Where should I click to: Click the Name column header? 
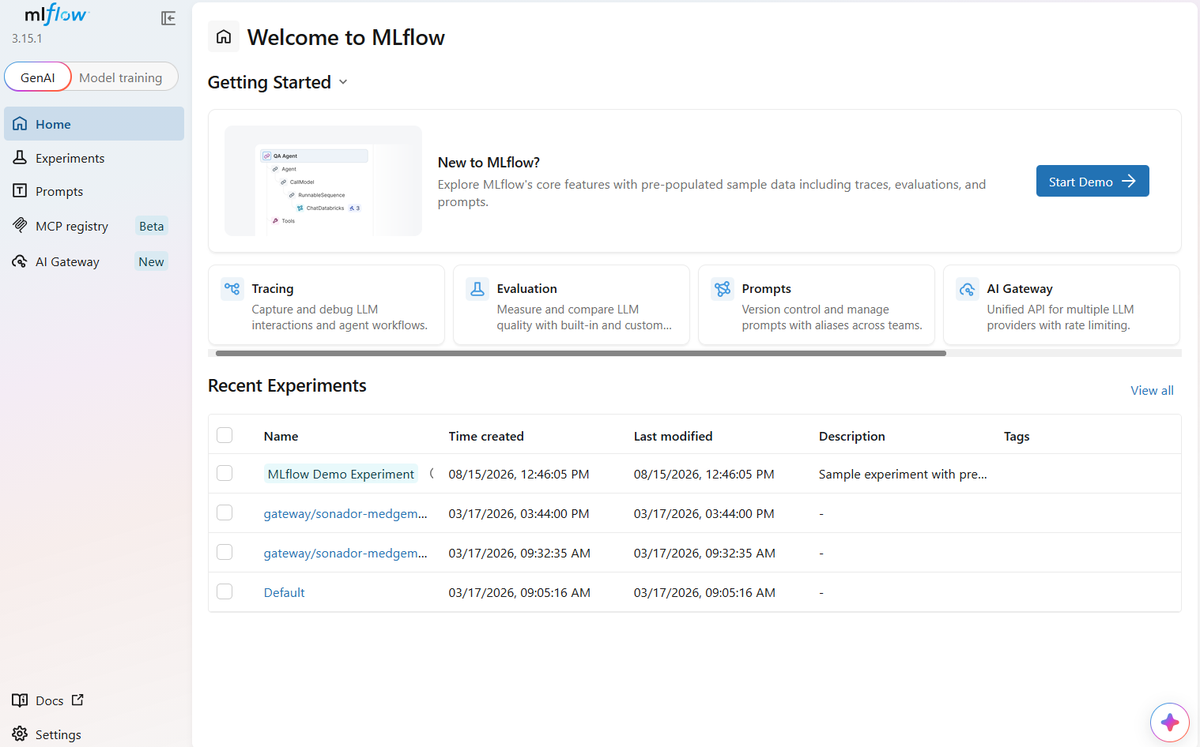pyautogui.click(x=281, y=436)
